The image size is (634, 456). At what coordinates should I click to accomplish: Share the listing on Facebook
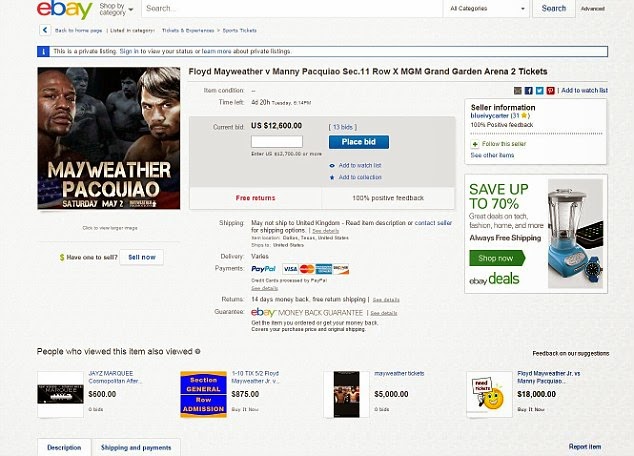(x=528, y=91)
